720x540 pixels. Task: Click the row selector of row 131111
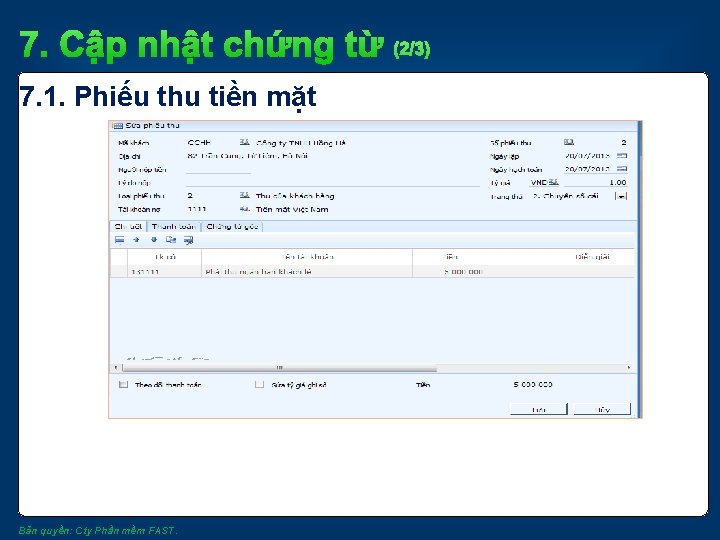[119, 271]
